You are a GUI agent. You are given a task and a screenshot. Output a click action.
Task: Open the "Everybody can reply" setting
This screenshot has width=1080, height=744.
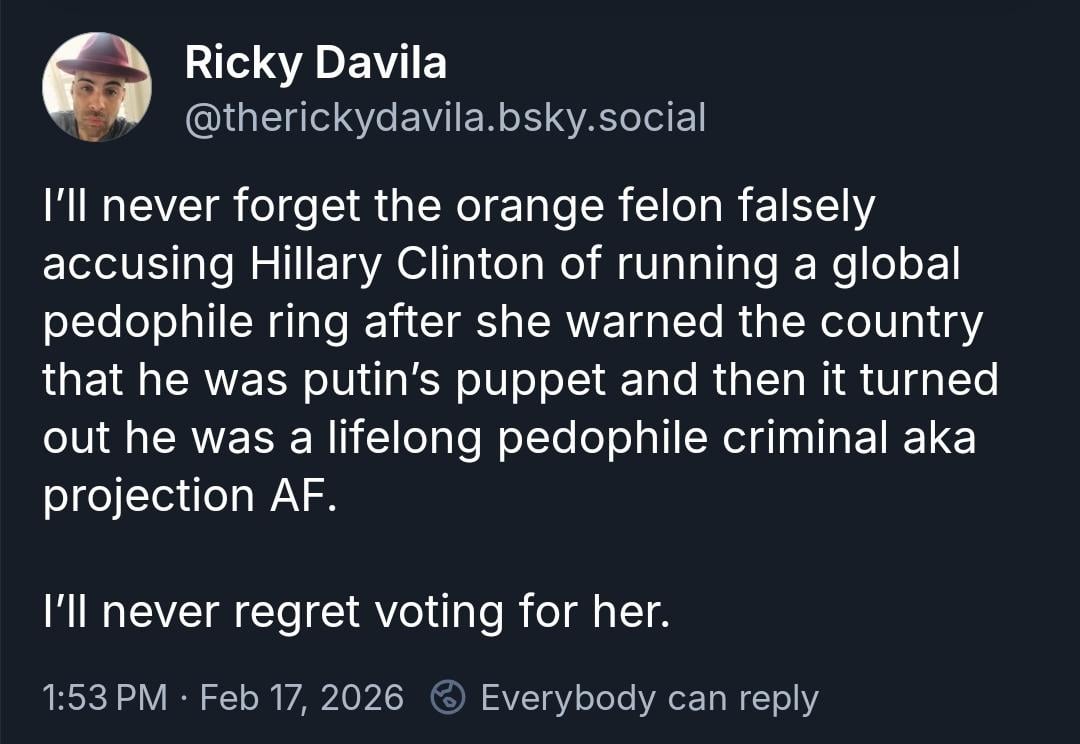(649, 697)
